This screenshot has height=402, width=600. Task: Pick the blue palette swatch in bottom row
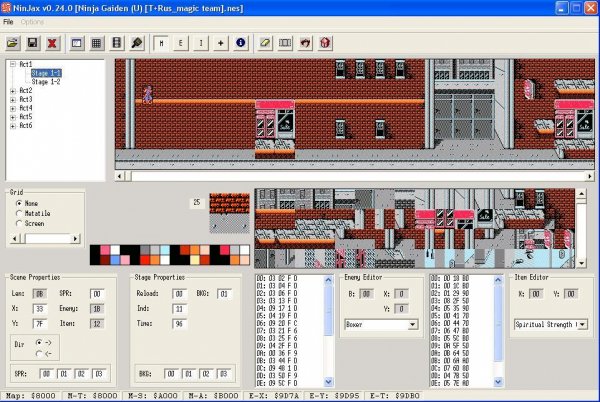point(115,260)
